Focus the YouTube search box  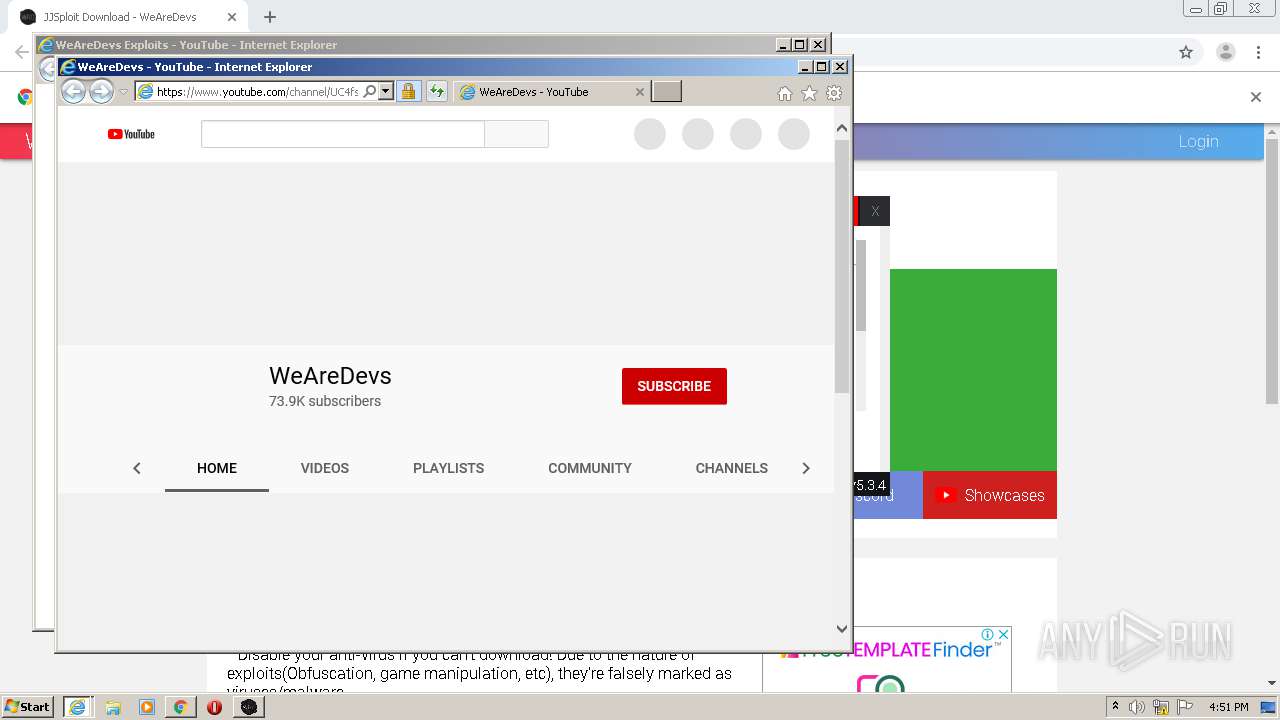[342, 134]
